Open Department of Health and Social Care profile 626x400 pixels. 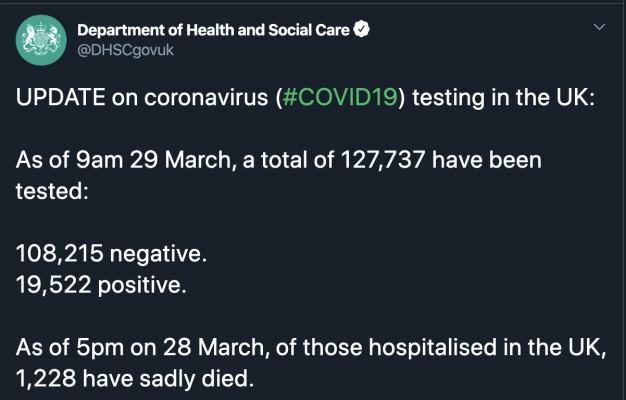(x=213, y=30)
